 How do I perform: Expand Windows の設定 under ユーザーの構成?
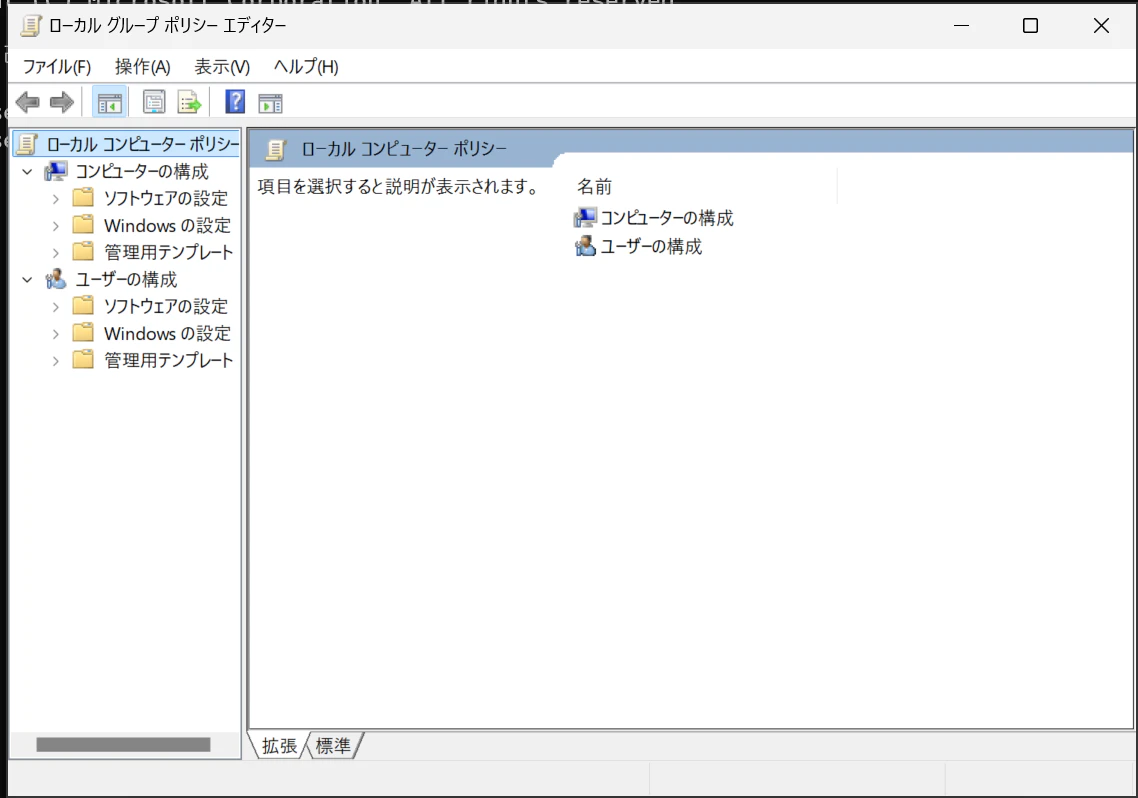[56, 334]
